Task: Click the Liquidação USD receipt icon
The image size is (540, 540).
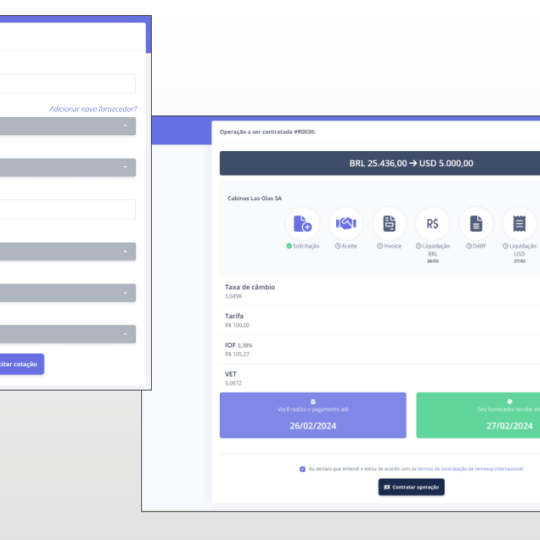Action: pyautogui.click(x=519, y=224)
